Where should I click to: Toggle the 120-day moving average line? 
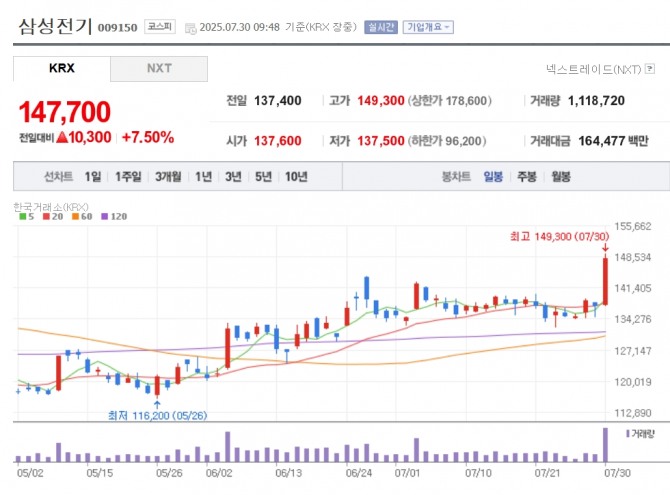click(113, 216)
